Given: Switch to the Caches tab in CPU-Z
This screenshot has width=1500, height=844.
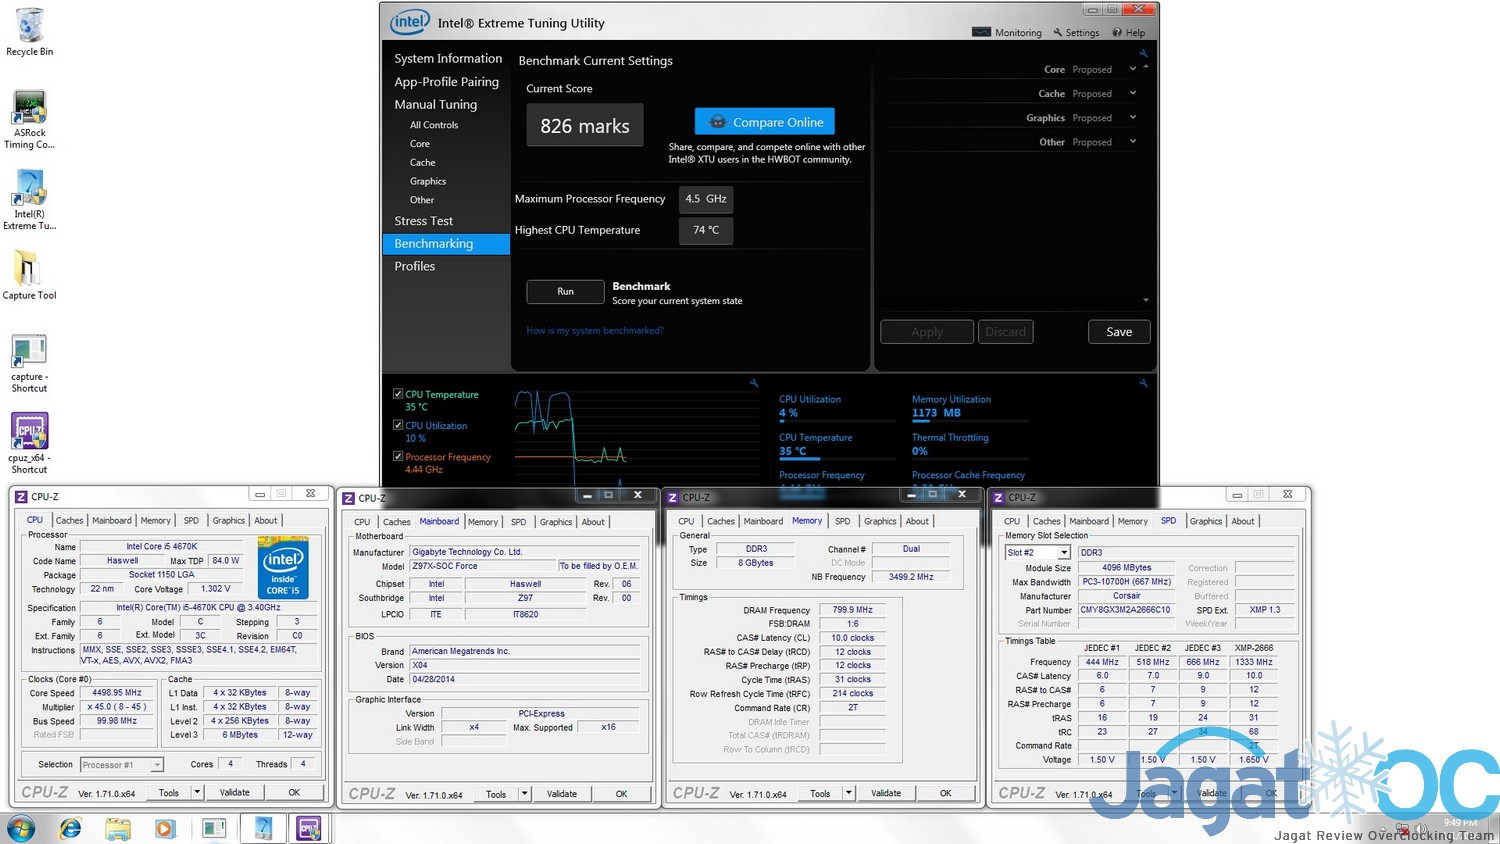Looking at the screenshot, I should 69,520.
